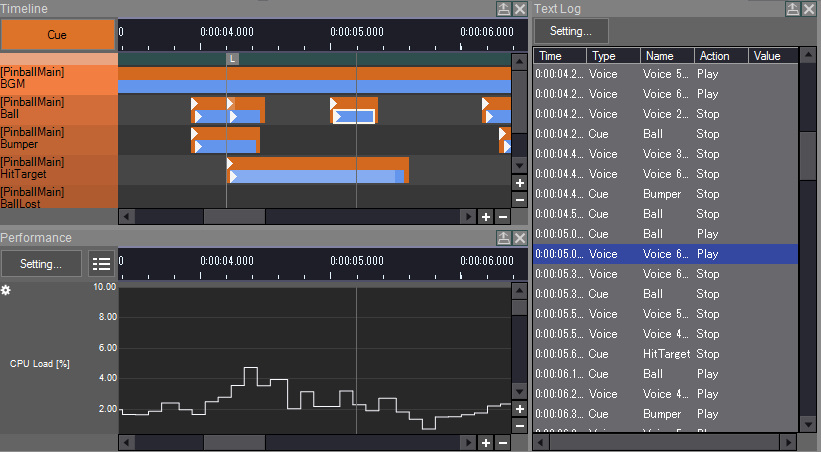Toggle the orange Cue display button

pyautogui.click(x=58, y=35)
